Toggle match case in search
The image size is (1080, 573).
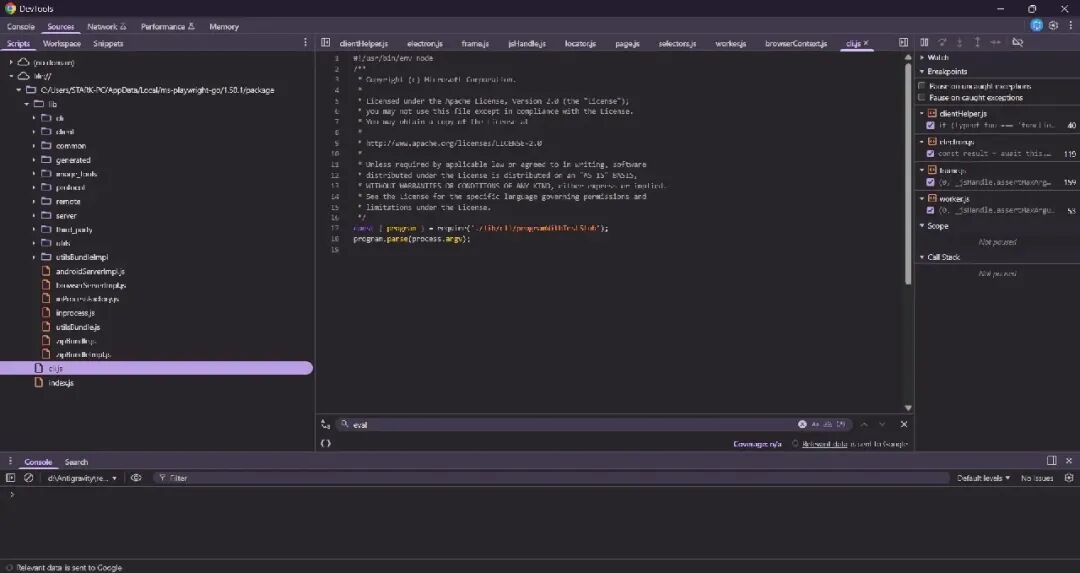coord(816,424)
